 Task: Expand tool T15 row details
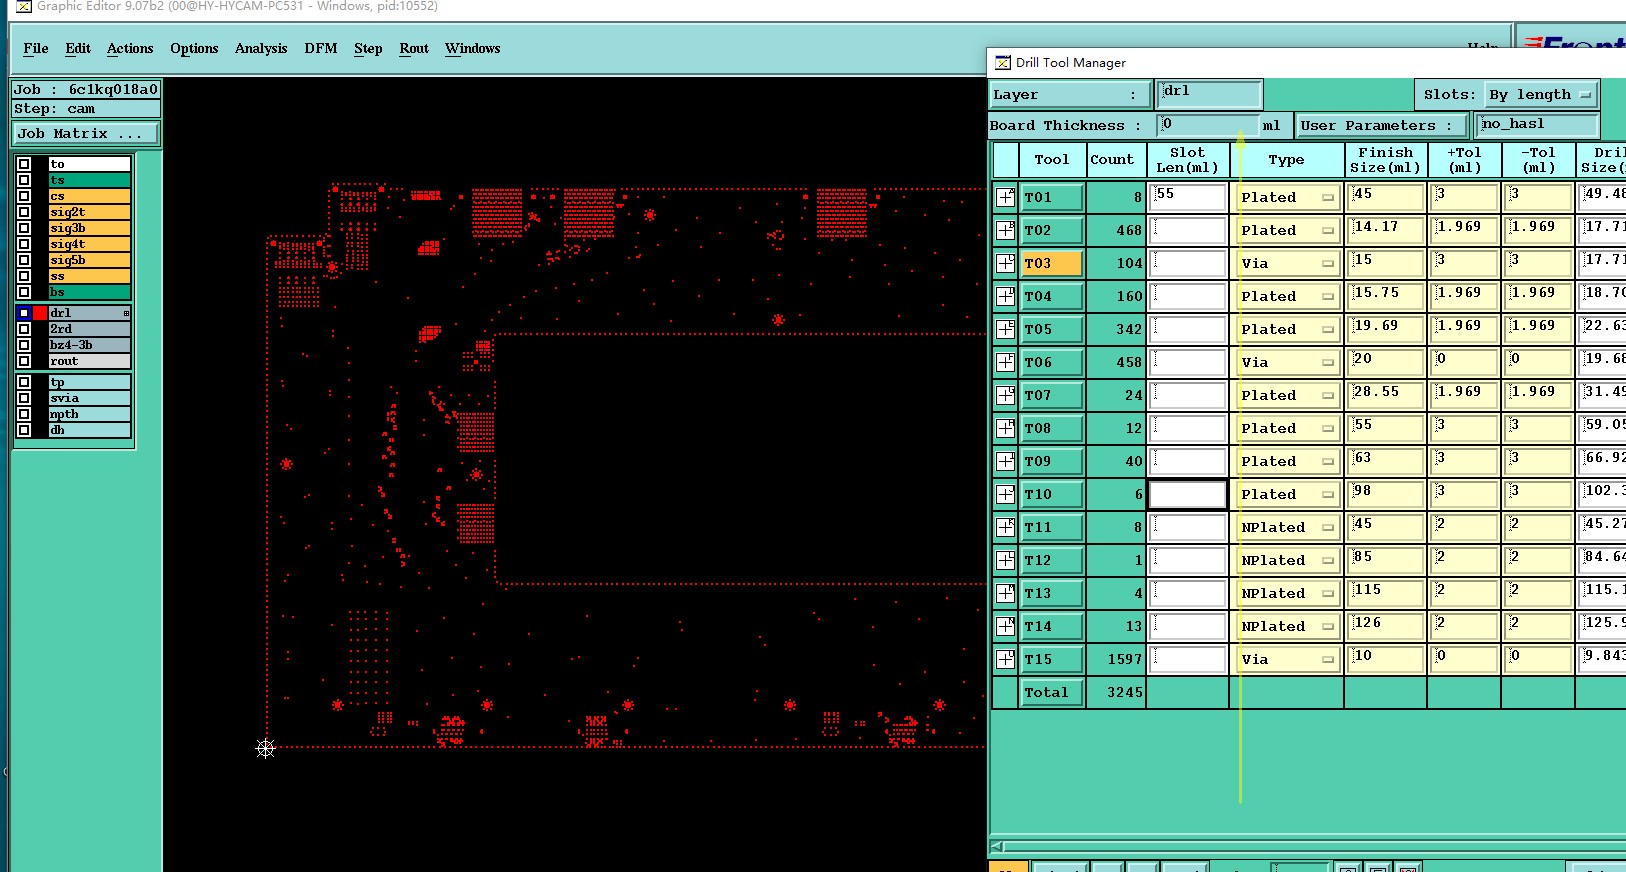coord(1005,659)
